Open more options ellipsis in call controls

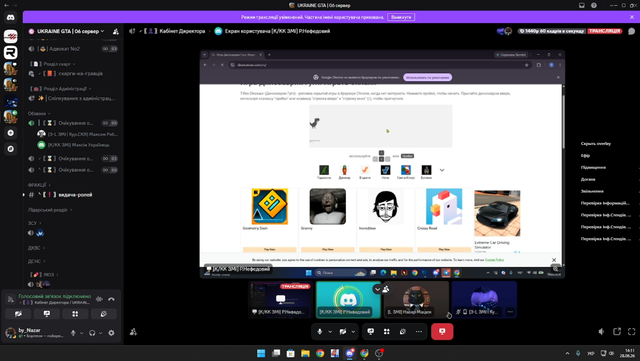[419, 332]
